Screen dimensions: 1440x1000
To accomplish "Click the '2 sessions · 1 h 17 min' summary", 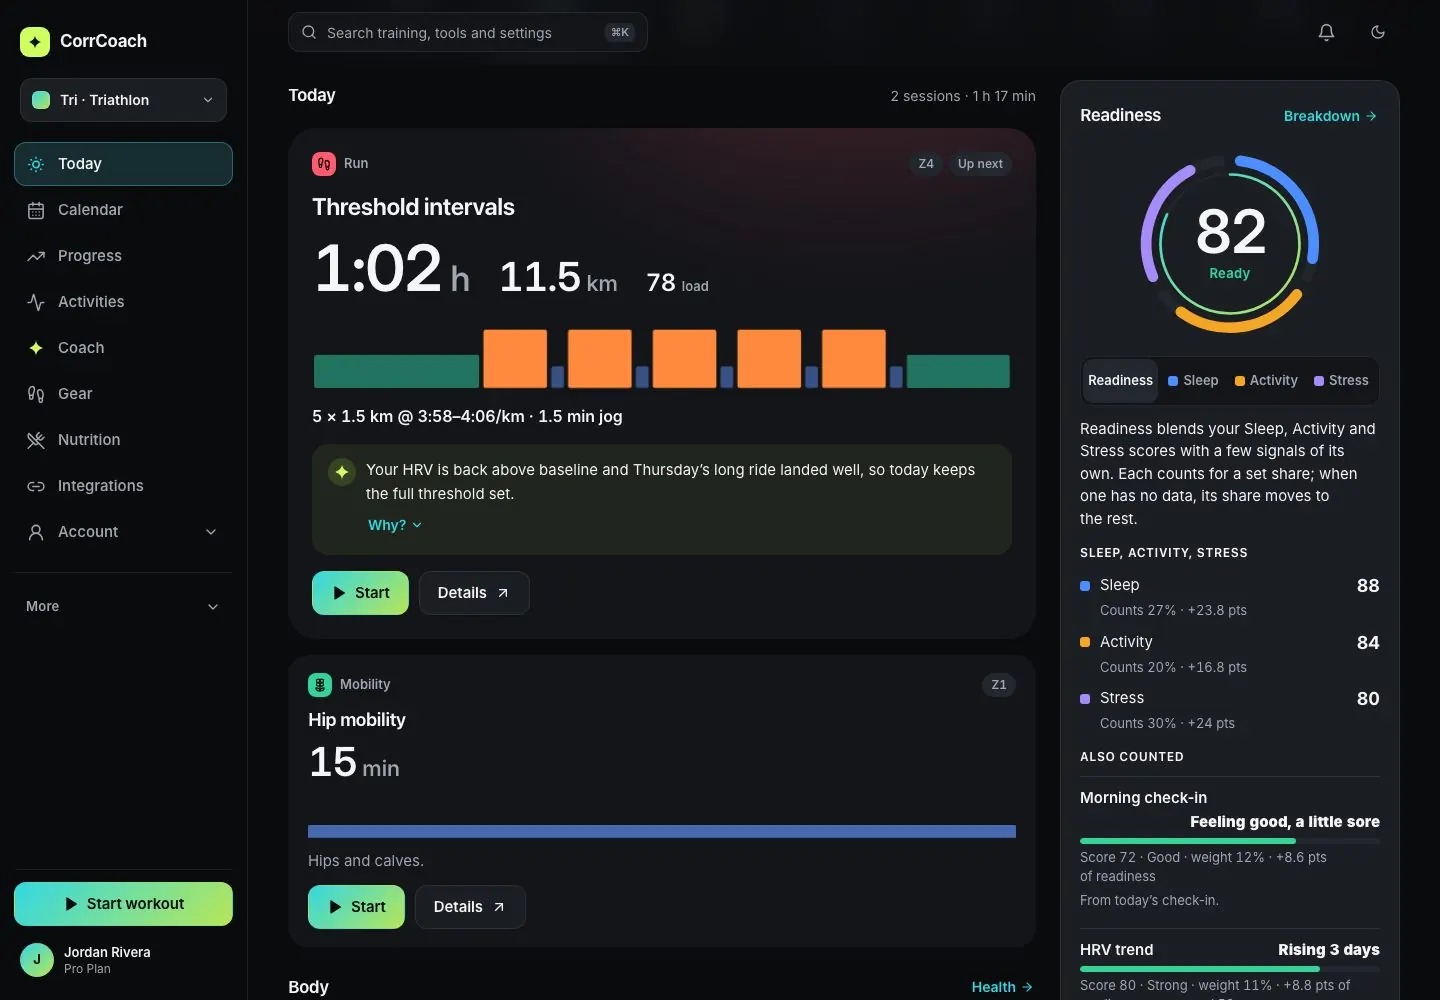I will [x=963, y=96].
